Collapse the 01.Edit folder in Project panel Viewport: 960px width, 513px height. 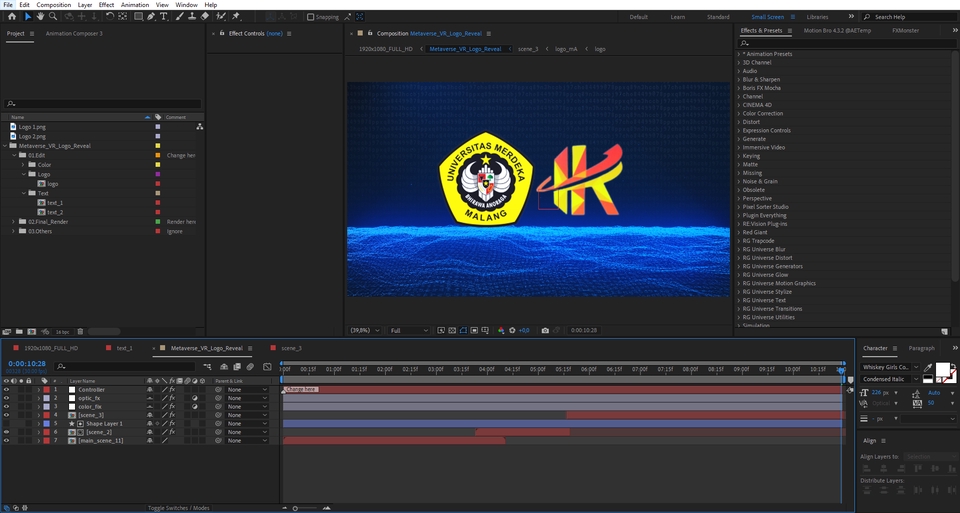point(14,155)
